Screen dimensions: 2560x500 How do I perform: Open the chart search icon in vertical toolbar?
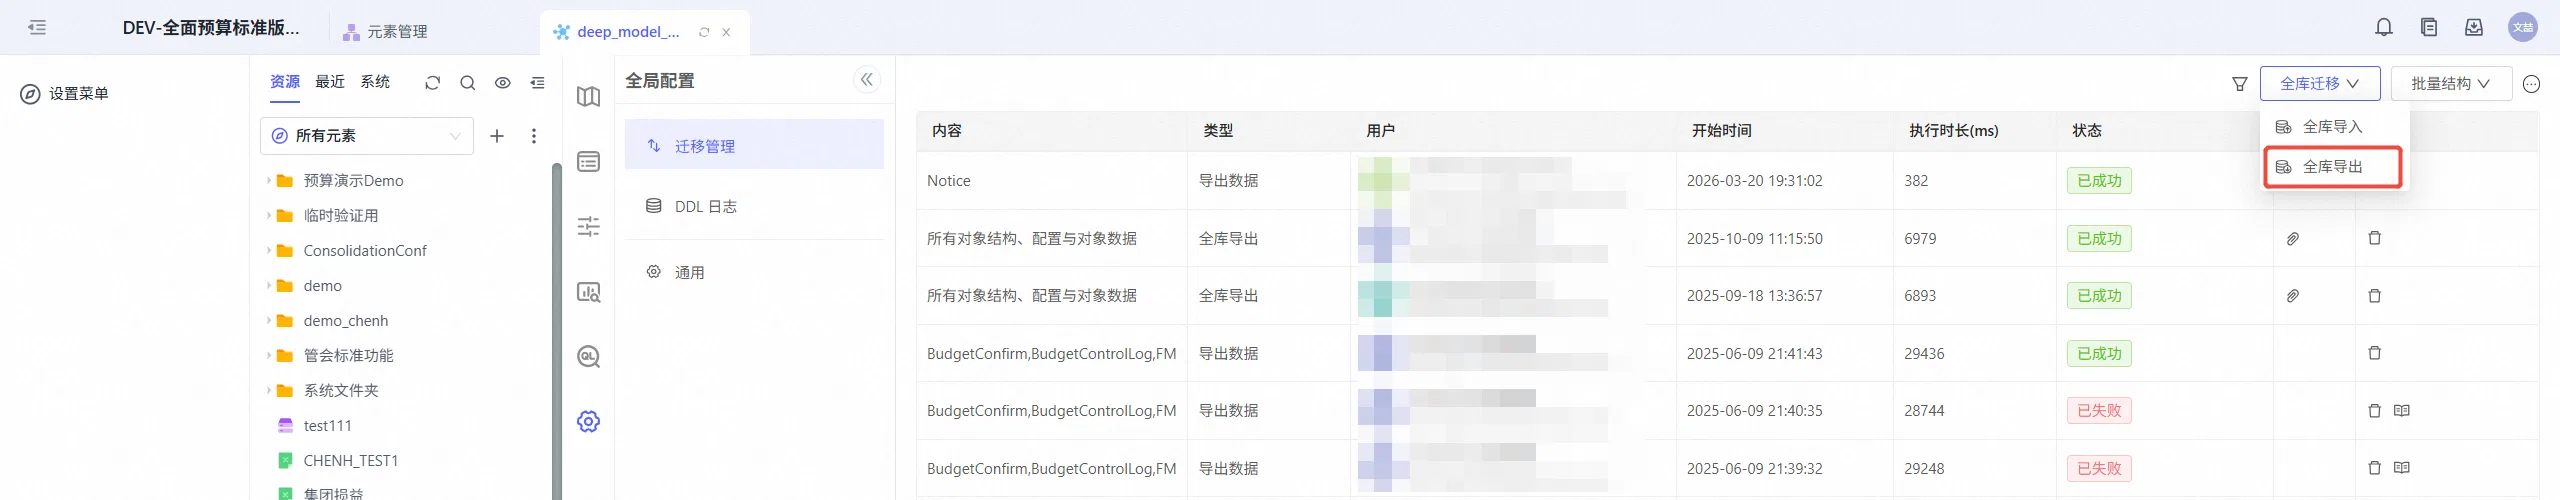click(x=589, y=292)
